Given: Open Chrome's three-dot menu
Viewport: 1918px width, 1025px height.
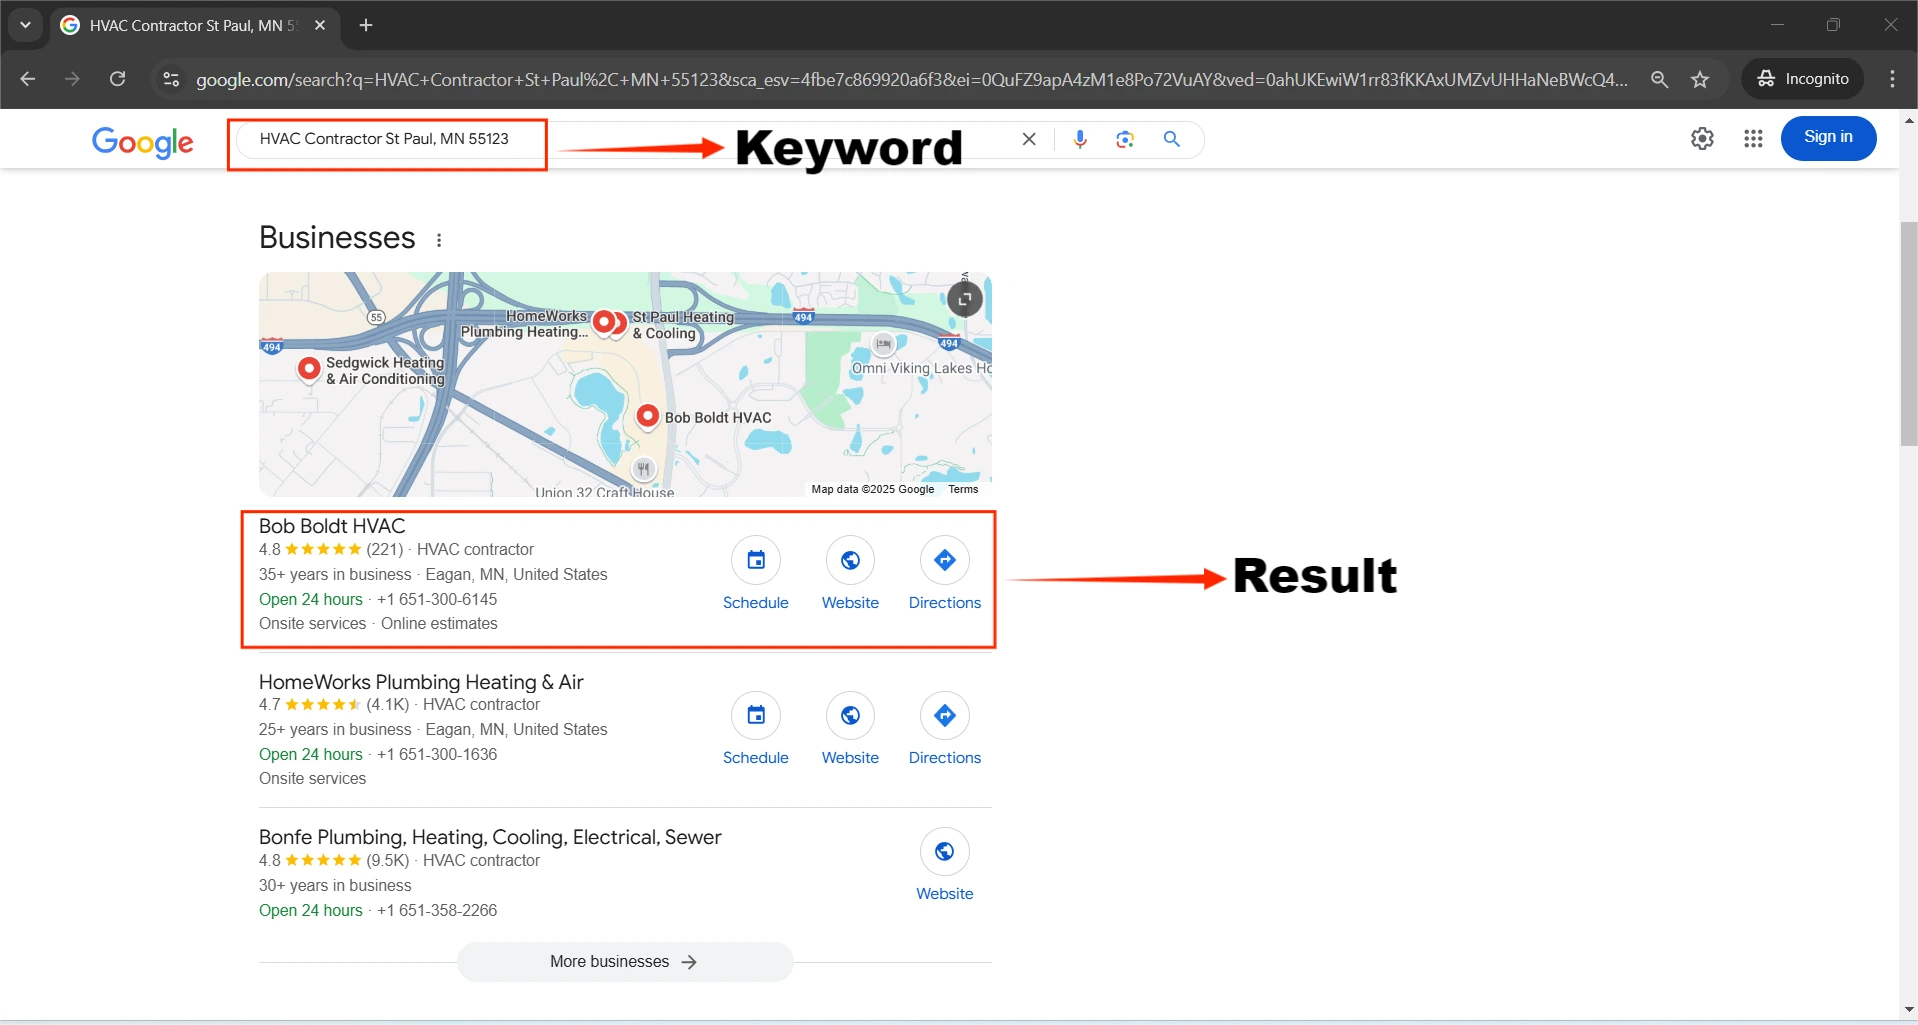Looking at the screenshot, I should point(1892,79).
